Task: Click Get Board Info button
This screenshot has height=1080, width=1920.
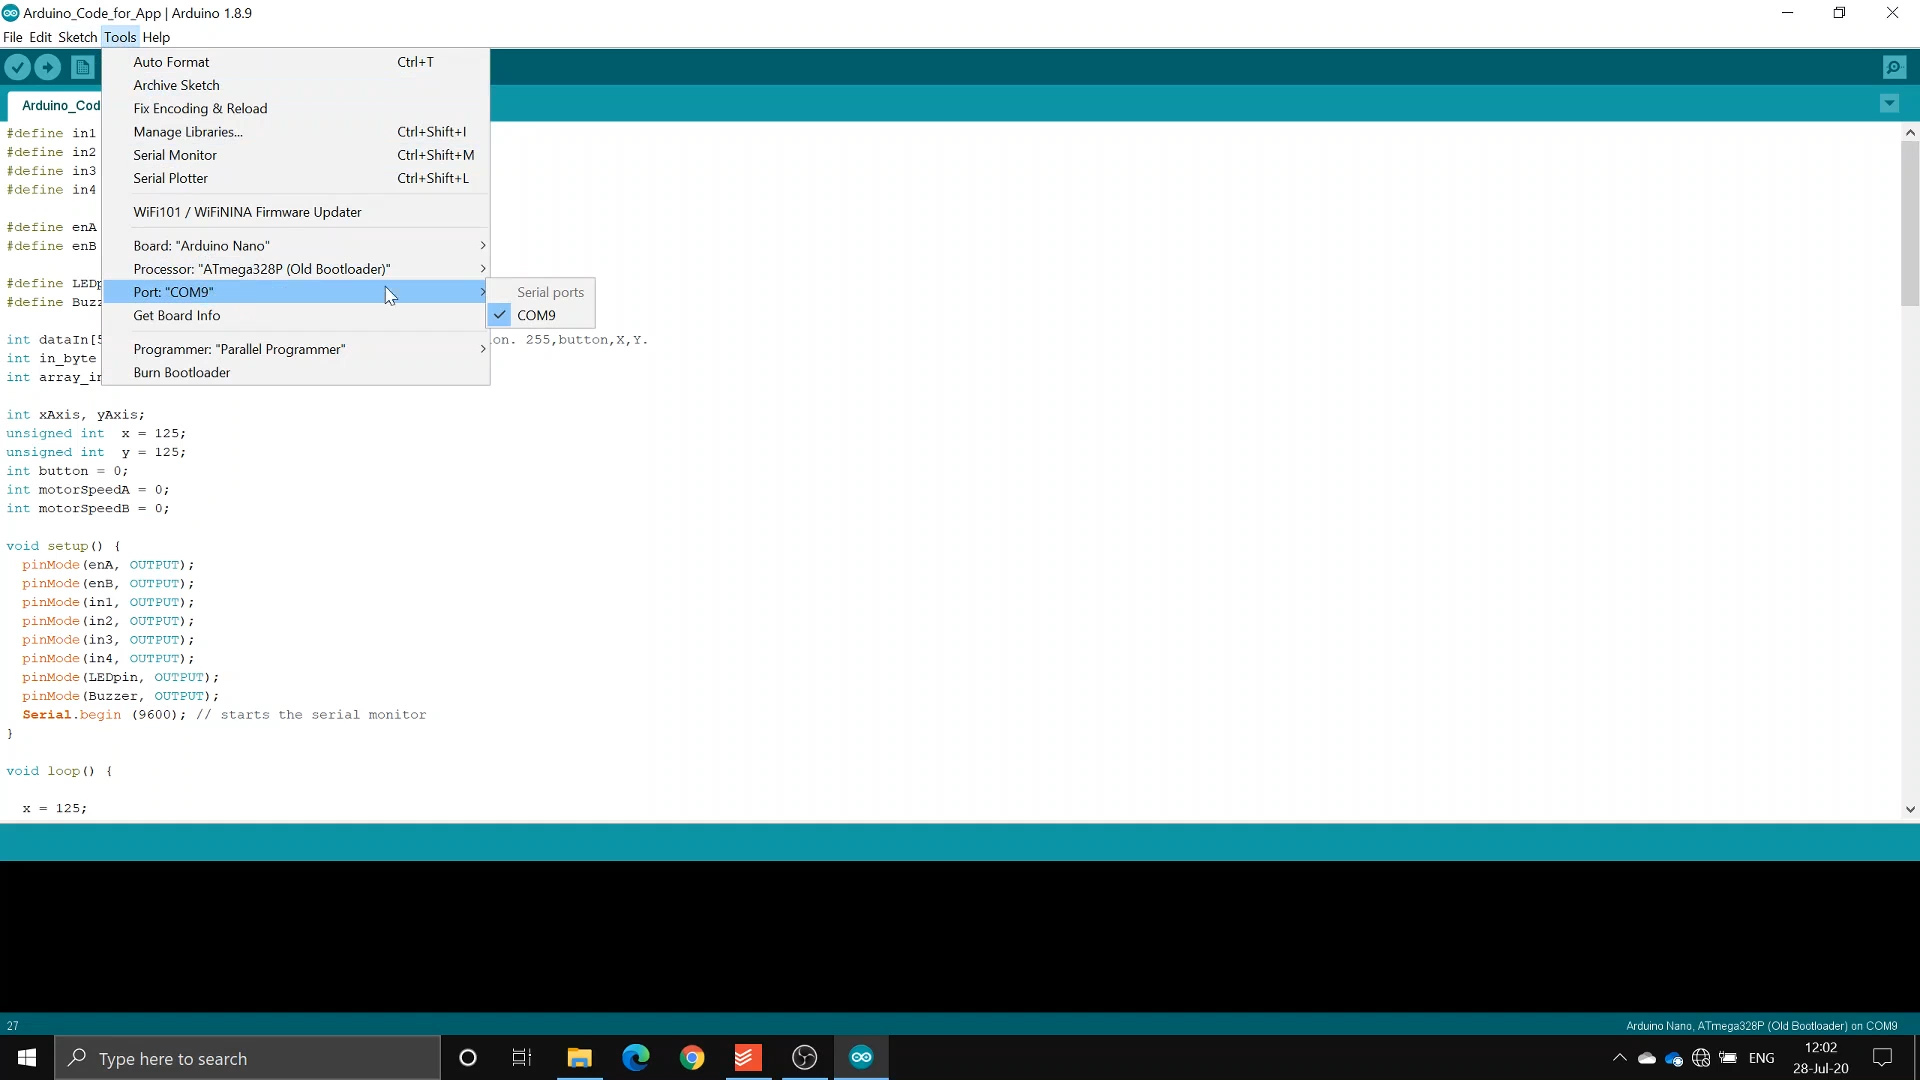Action: coord(175,314)
